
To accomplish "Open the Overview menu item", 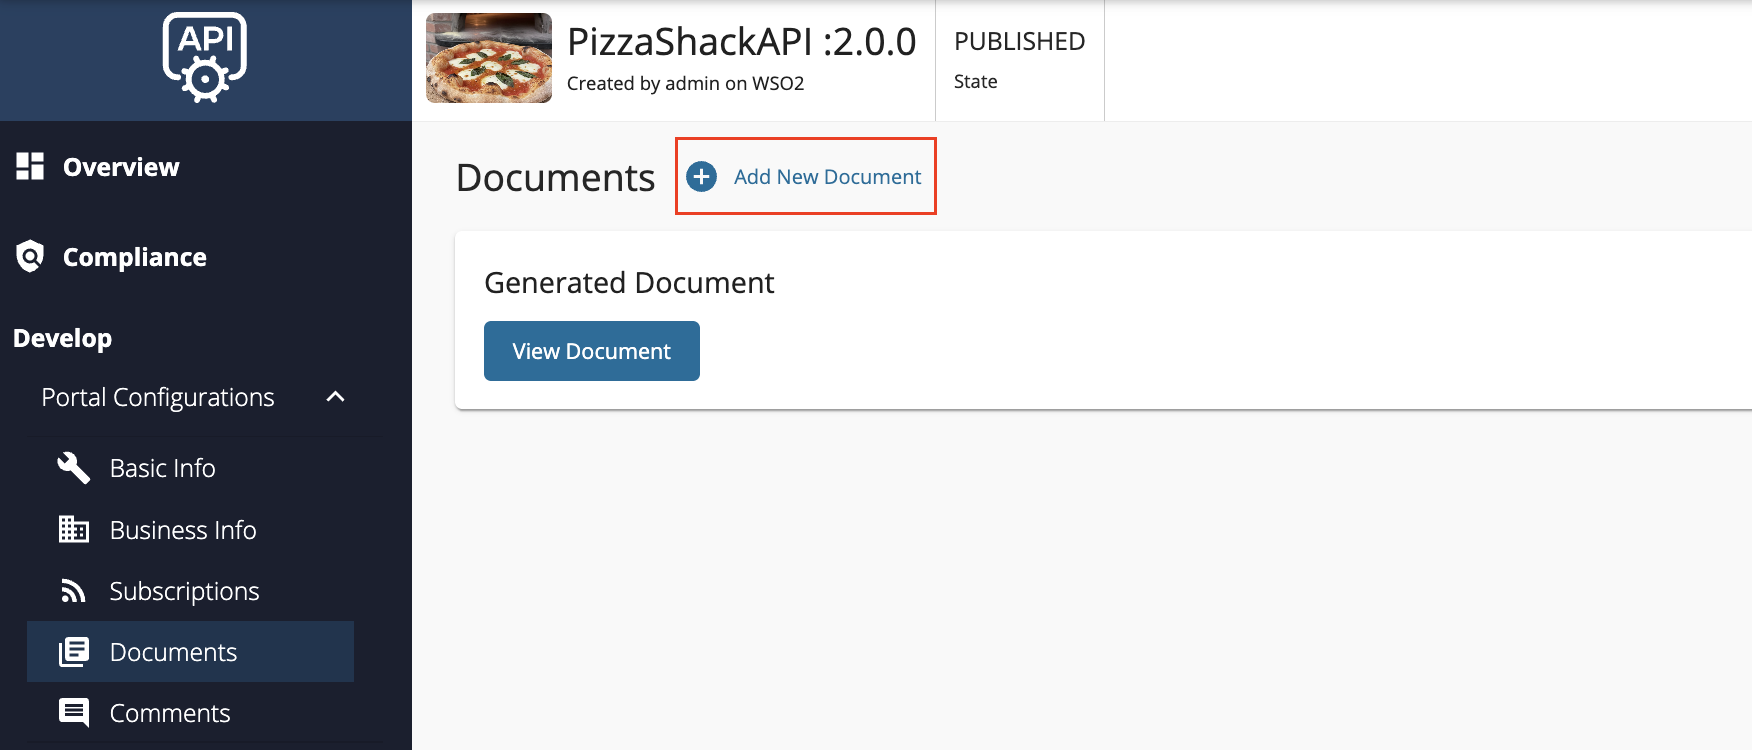I will point(121,167).
